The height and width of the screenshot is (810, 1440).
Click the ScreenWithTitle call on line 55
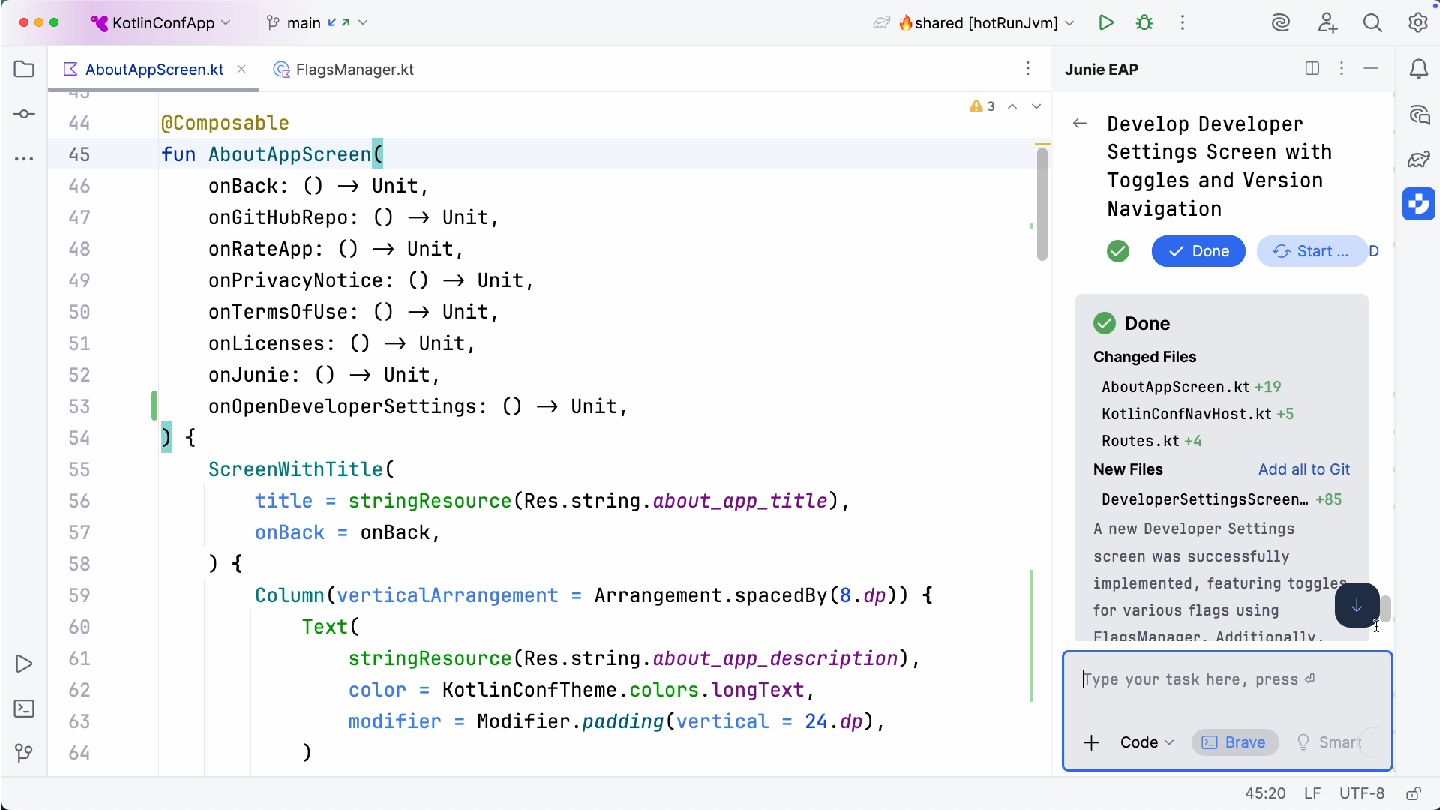coord(295,469)
